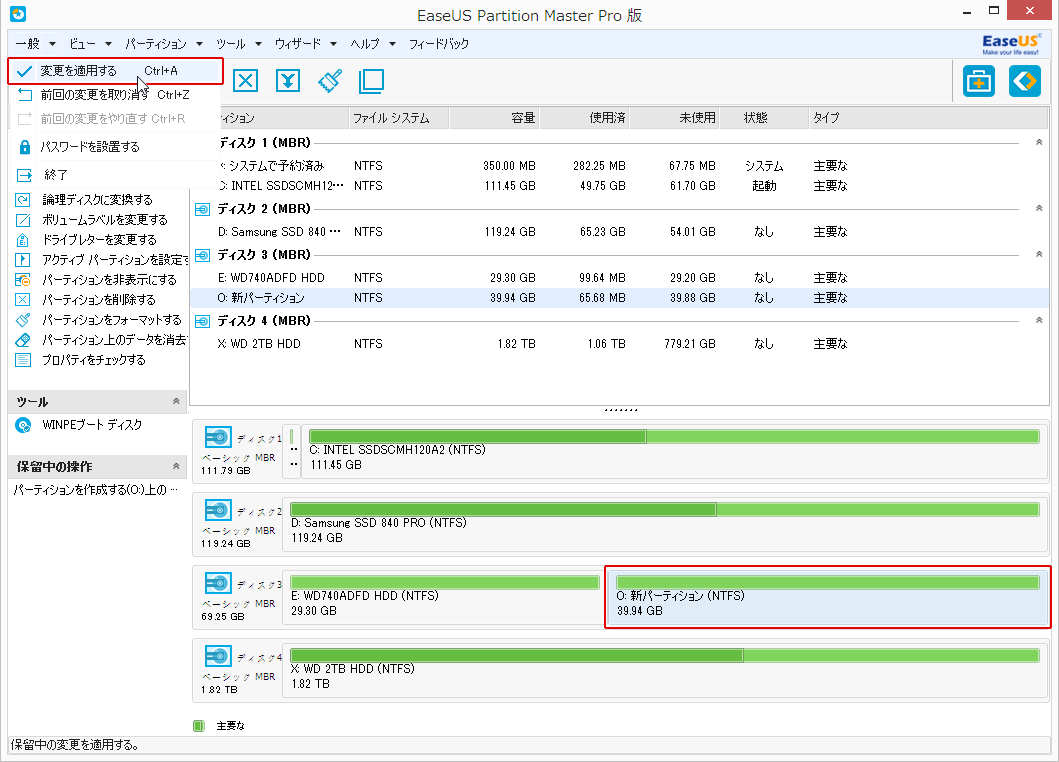Select the X: WD 2TB HDD list row
This screenshot has width=1059, height=762.
(619, 344)
